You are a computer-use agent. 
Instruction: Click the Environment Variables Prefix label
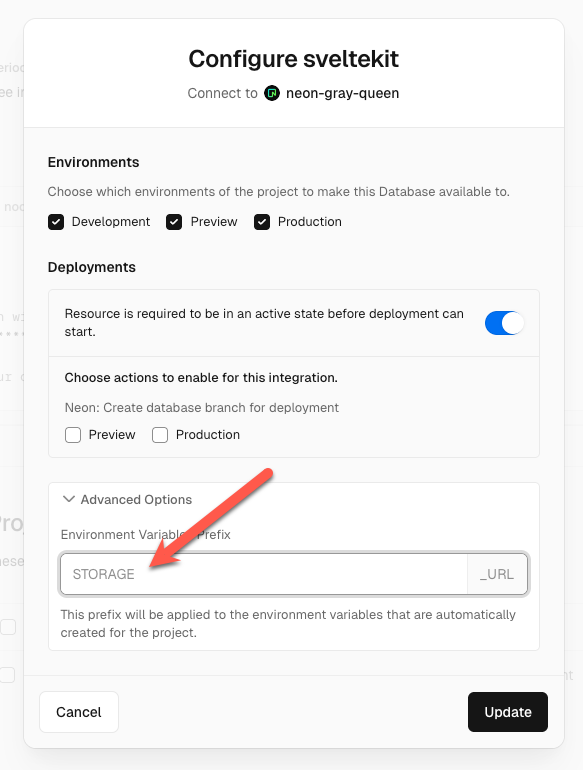tap(145, 534)
